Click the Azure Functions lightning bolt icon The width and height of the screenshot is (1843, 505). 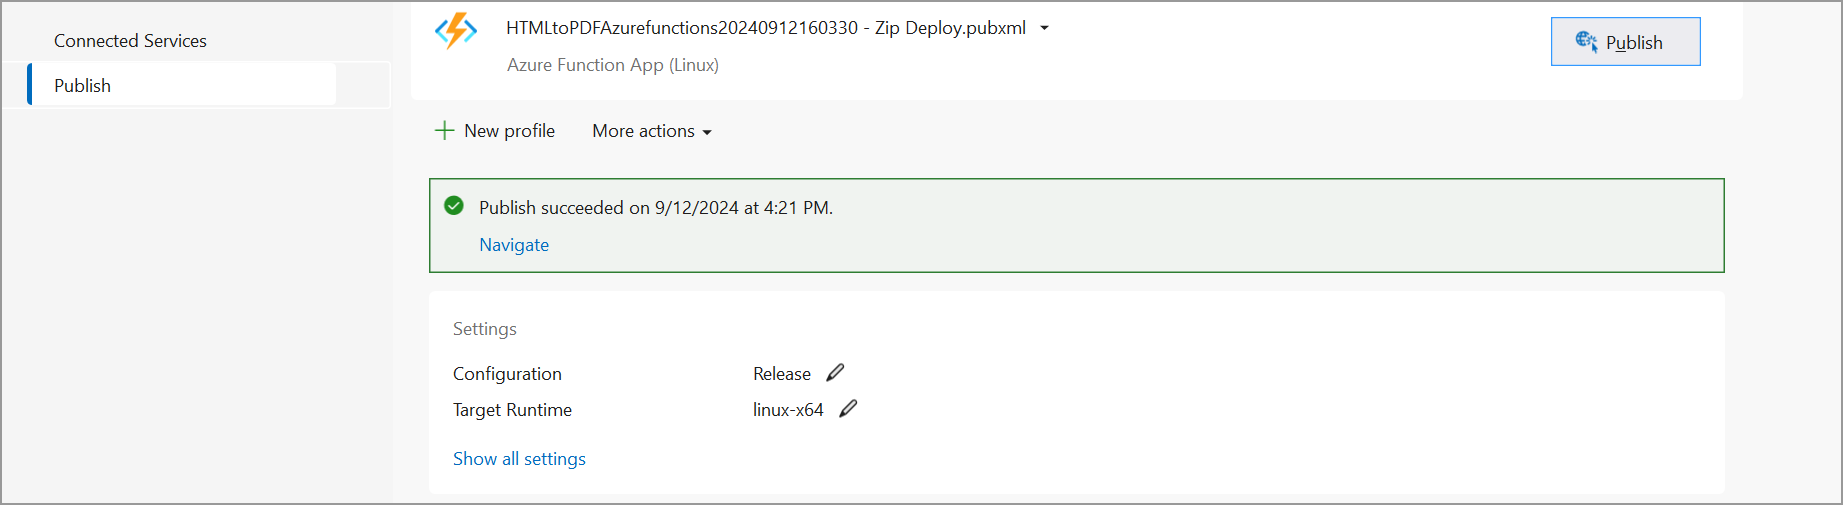point(456,30)
